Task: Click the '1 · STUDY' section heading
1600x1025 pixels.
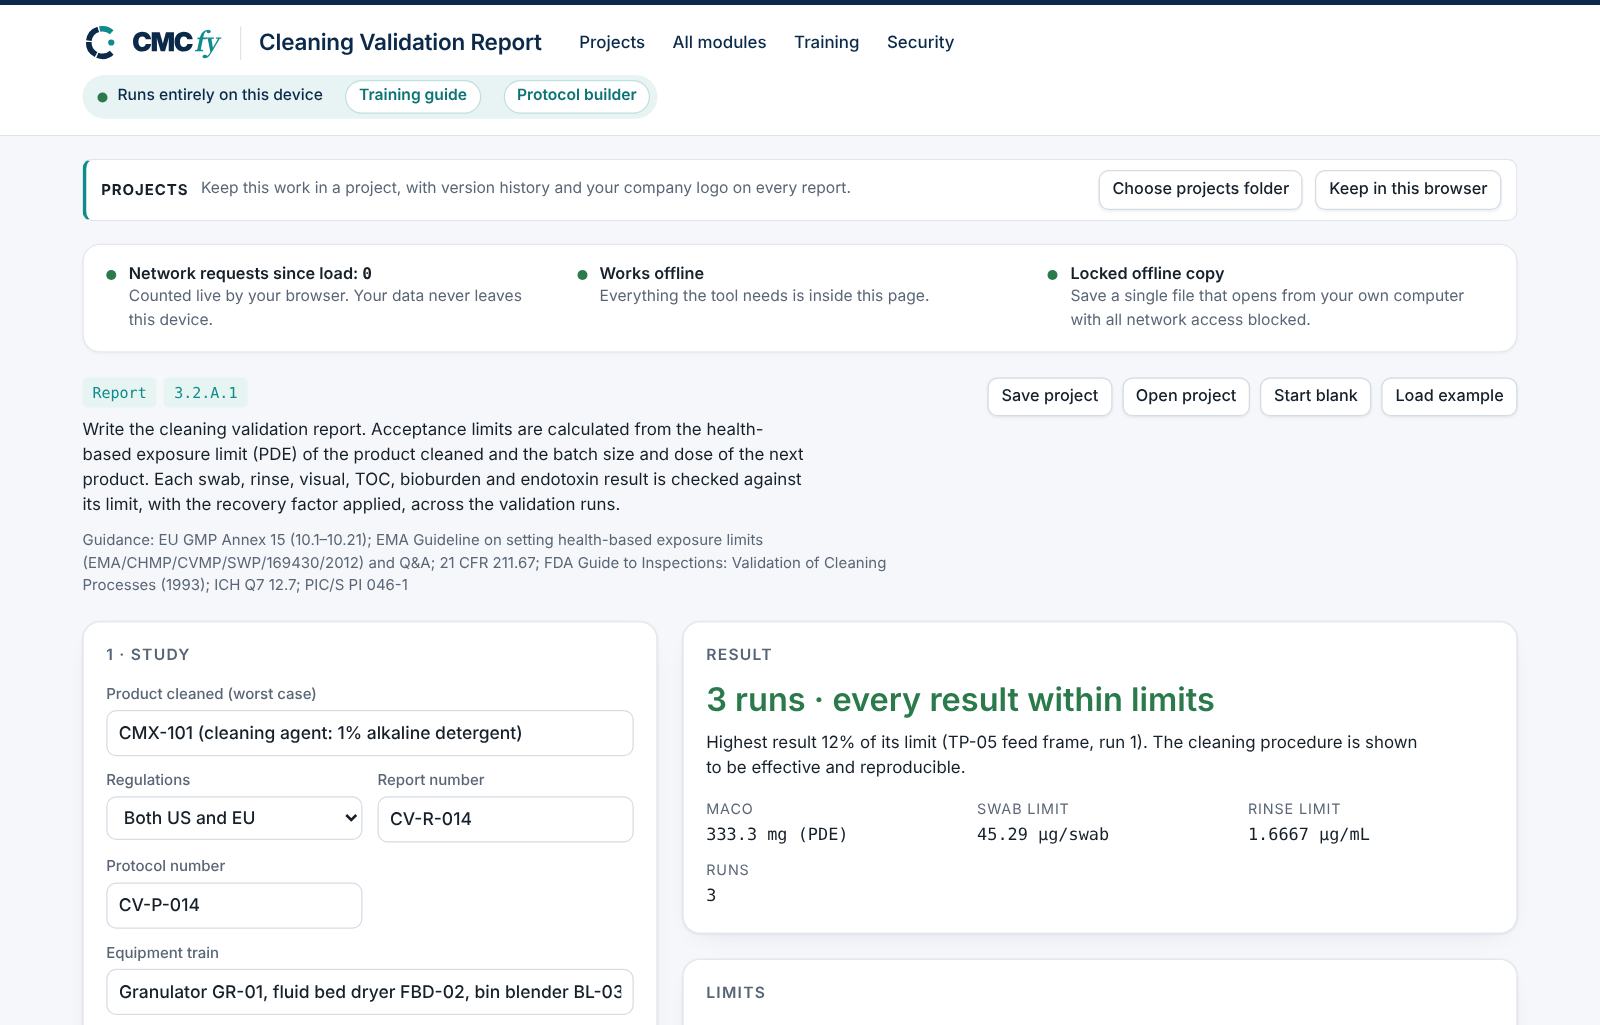Action: tap(148, 655)
